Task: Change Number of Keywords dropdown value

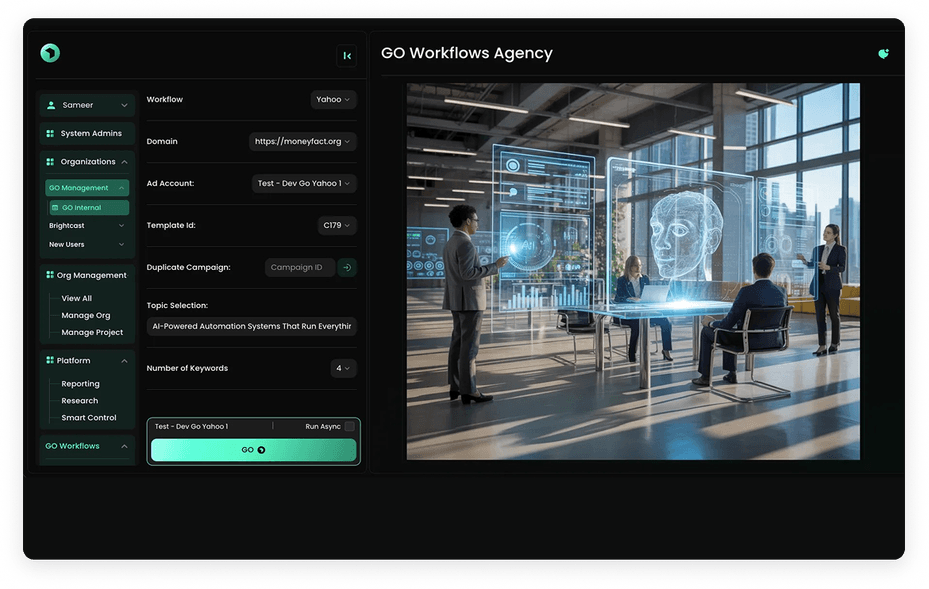Action: coord(343,368)
